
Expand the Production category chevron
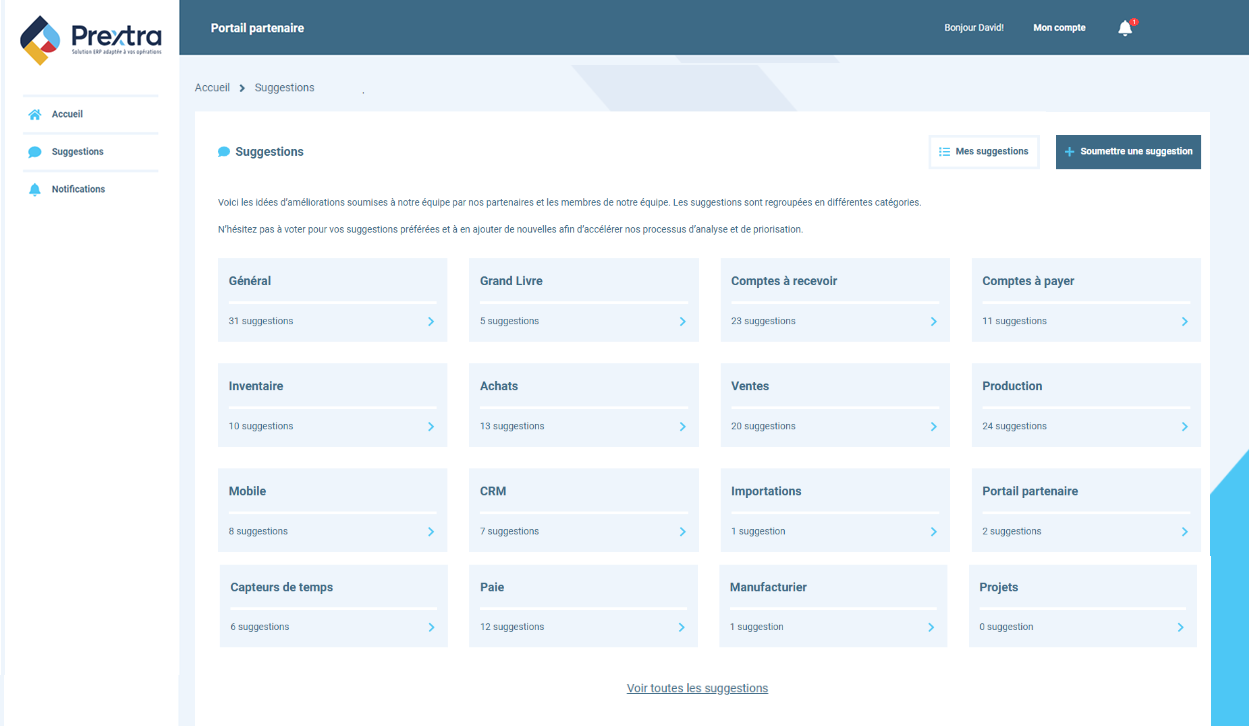1184,427
